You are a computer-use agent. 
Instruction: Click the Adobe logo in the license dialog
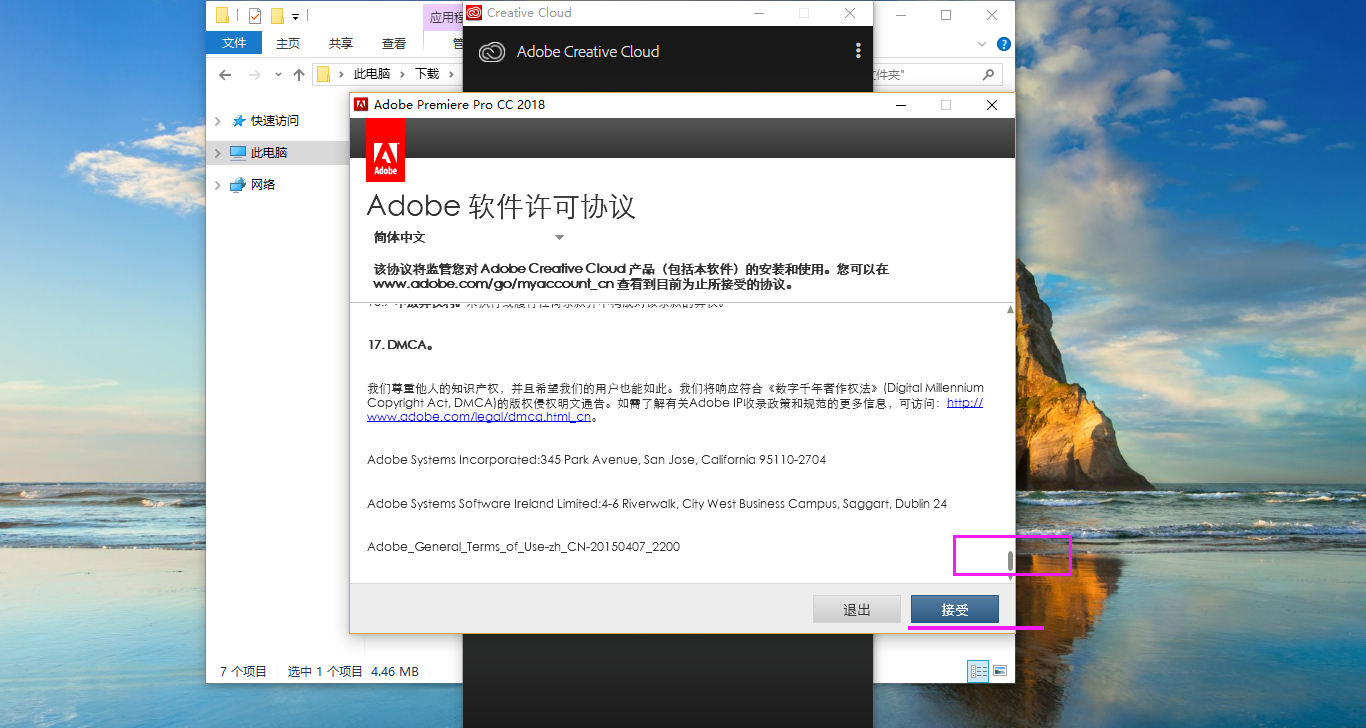click(386, 150)
